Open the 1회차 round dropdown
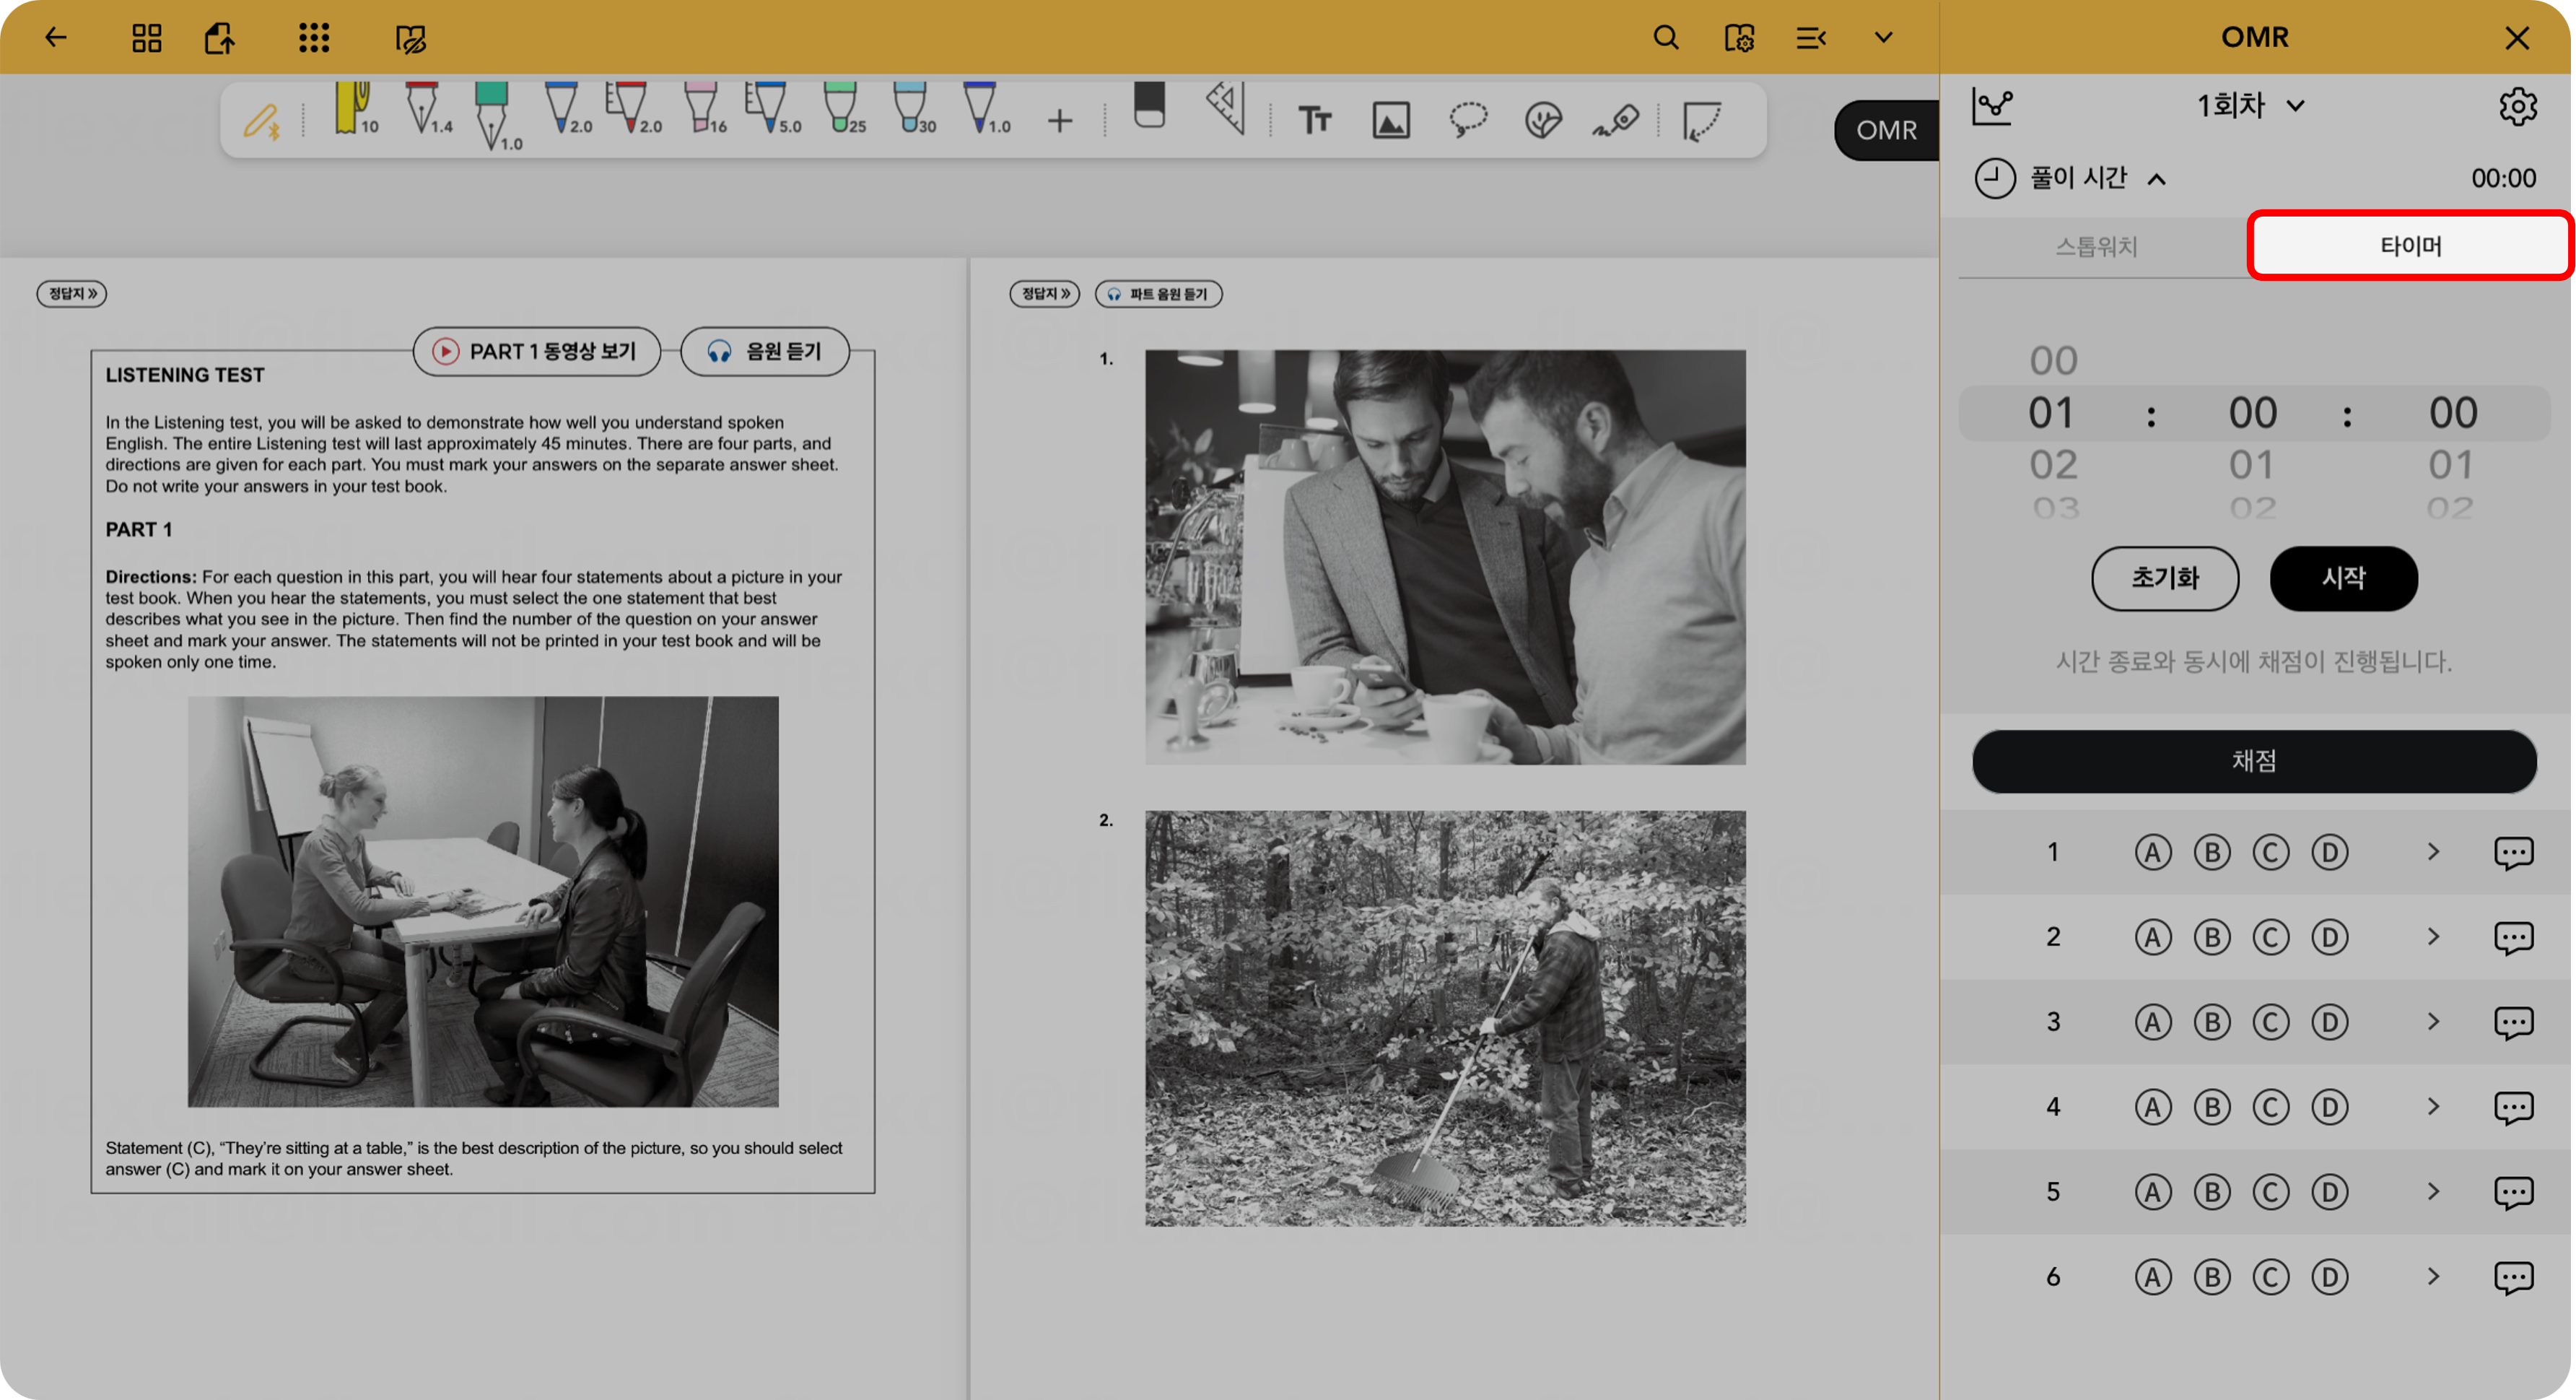This screenshot has height=1400, width=2576. pyautogui.click(x=2250, y=106)
